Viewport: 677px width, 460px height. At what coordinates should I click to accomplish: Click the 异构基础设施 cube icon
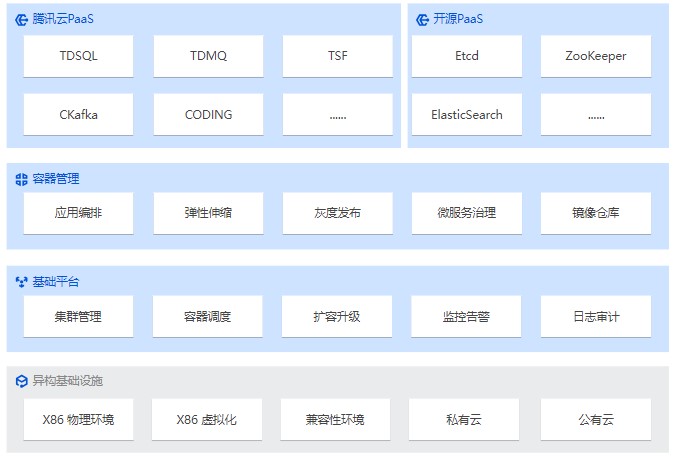pyautogui.click(x=22, y=381)
